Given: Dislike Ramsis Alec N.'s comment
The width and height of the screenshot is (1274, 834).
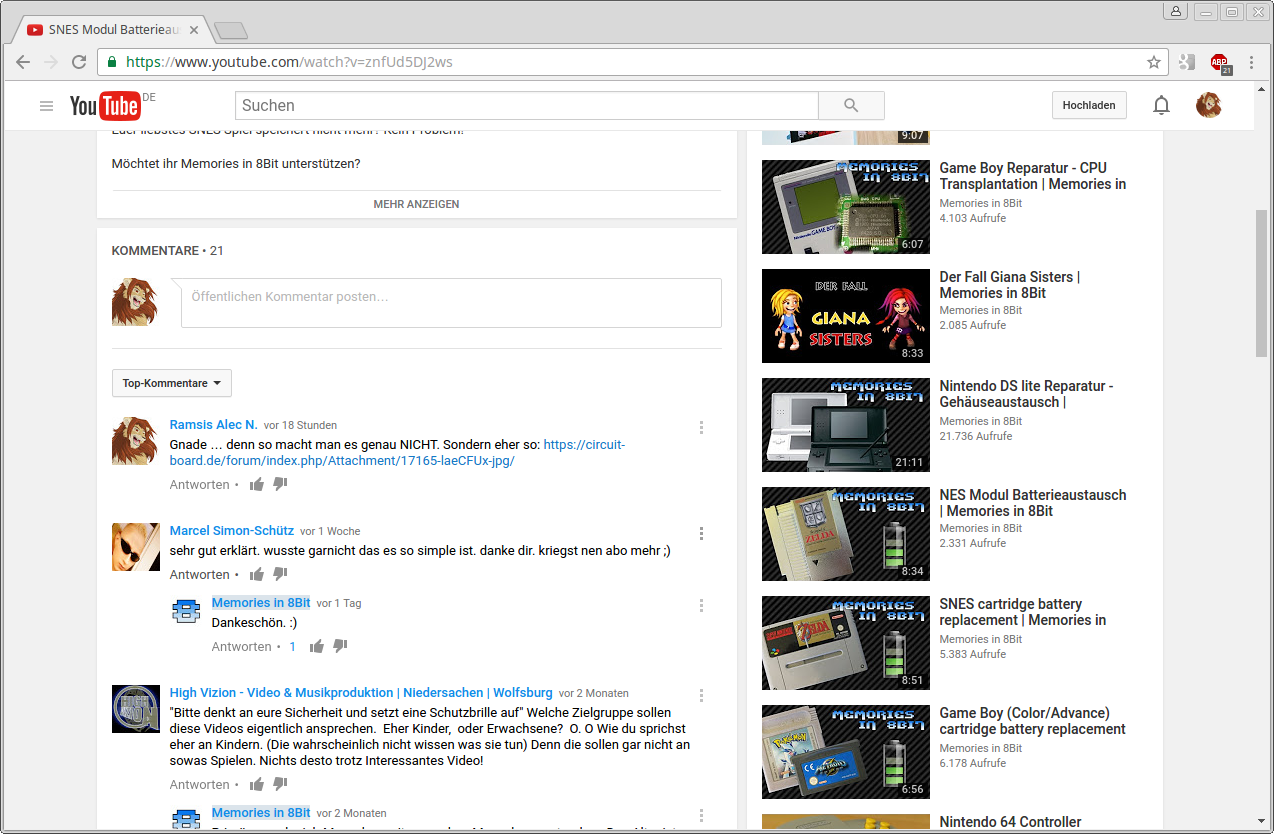Looking at the screenshot, I should coord(280,484).
